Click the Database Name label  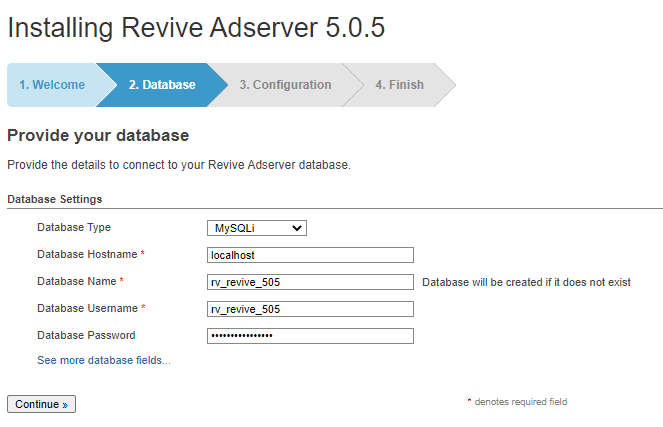(77, 281)
